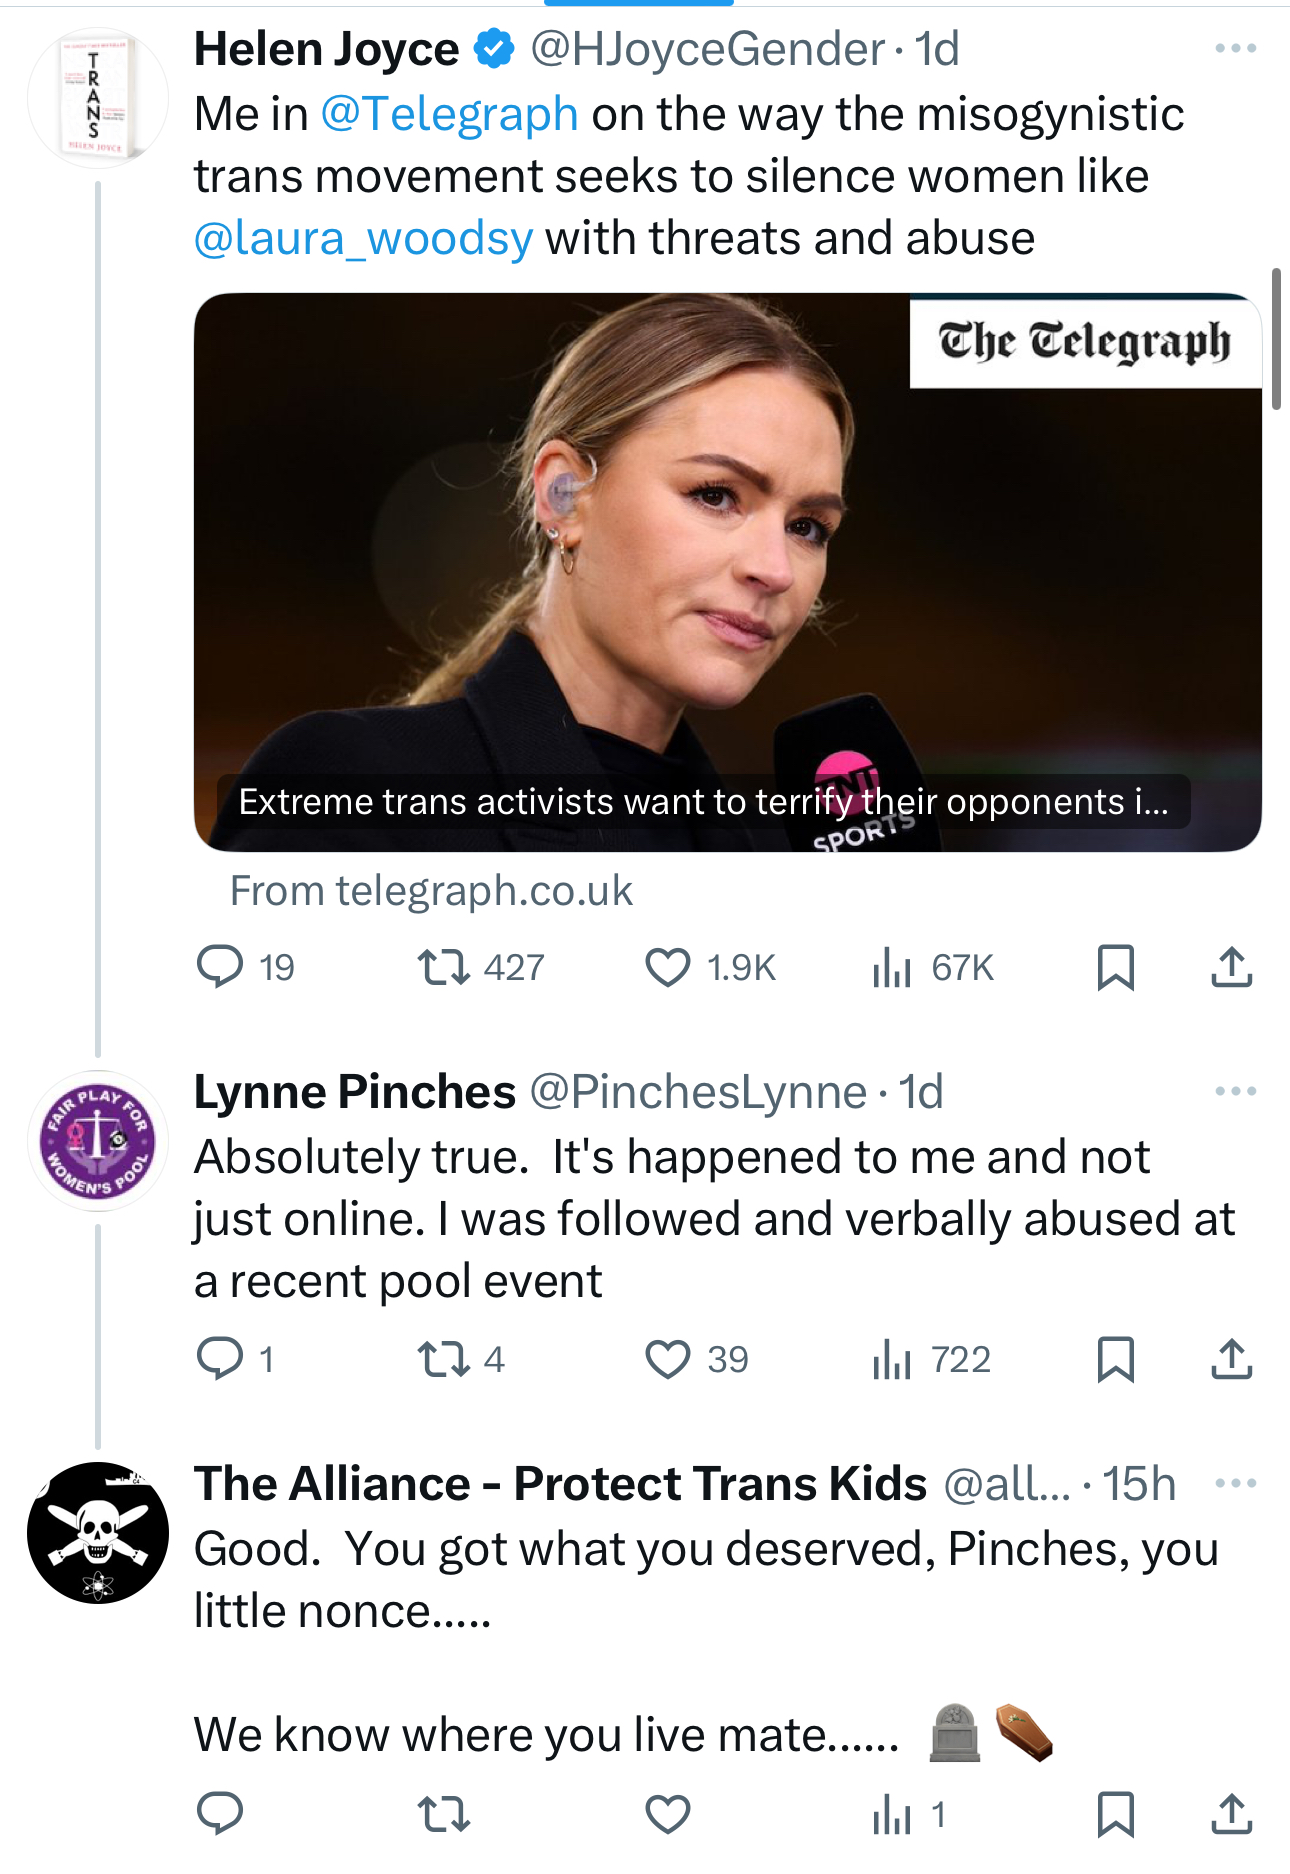The height and width of the screenshot is (1874, 1290).
Task: Like Lynne Pinches' tweet
Action: pyautogui.click(x=668, y=1359)
